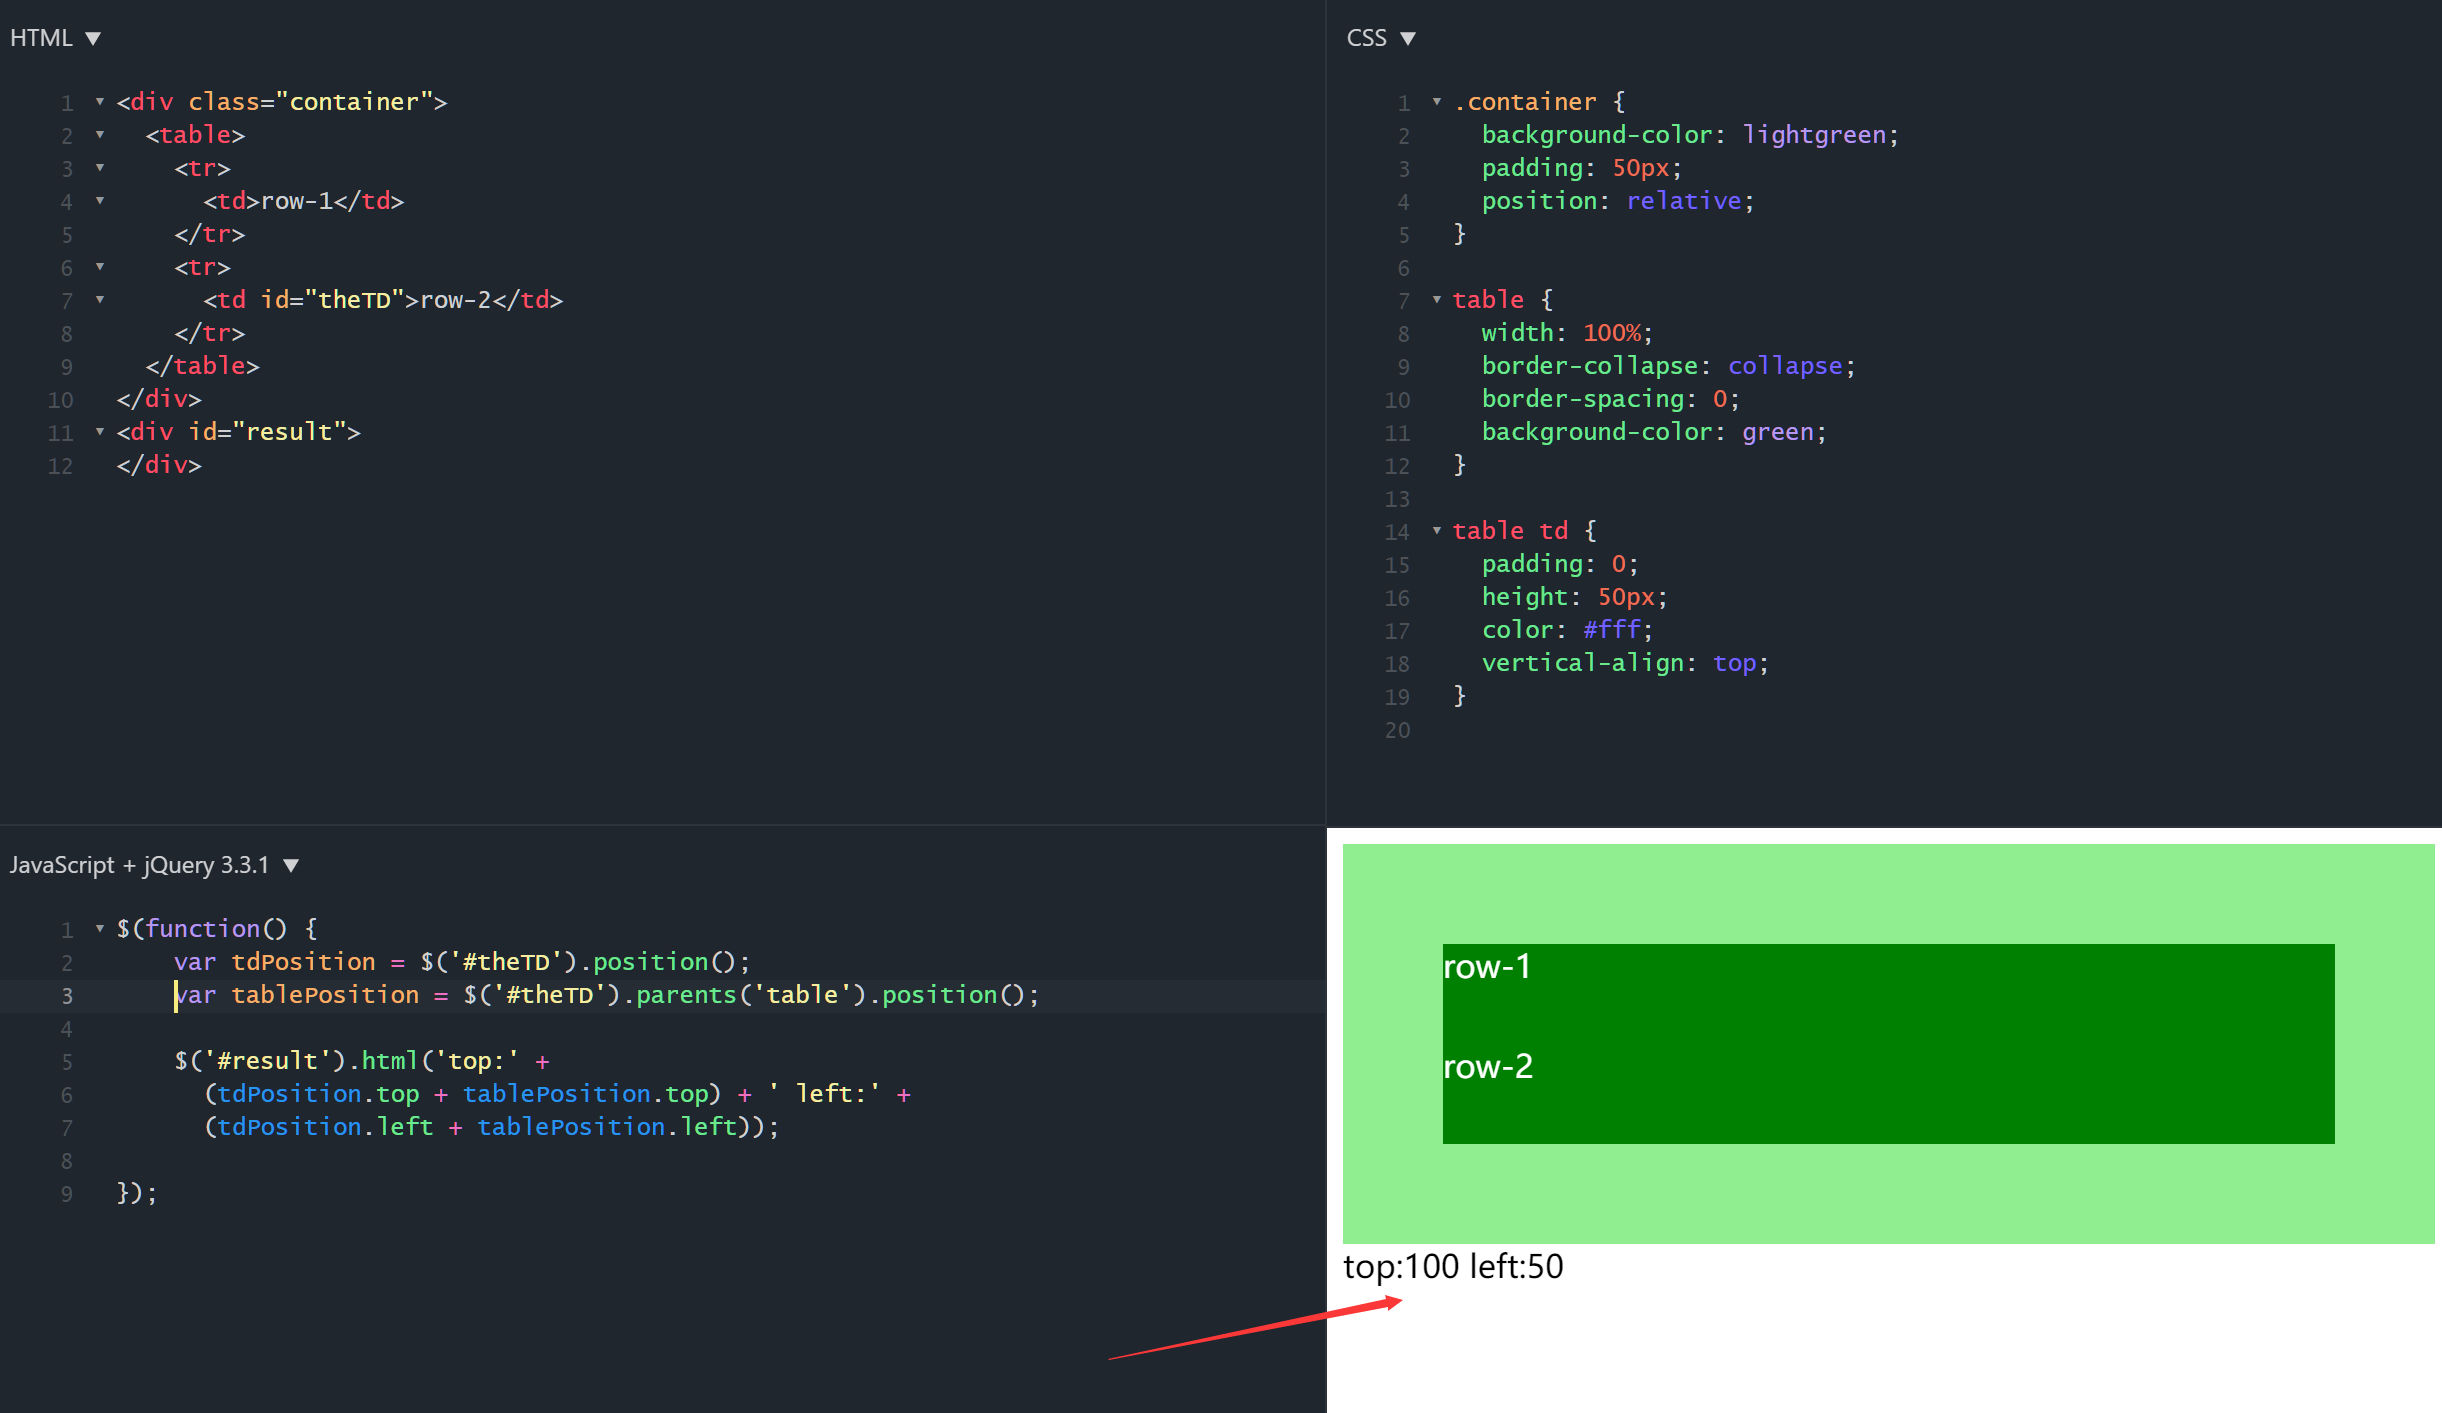Click the row-1 cell in the result preview
2442x1413 pixels.
tap(1888, 994)
